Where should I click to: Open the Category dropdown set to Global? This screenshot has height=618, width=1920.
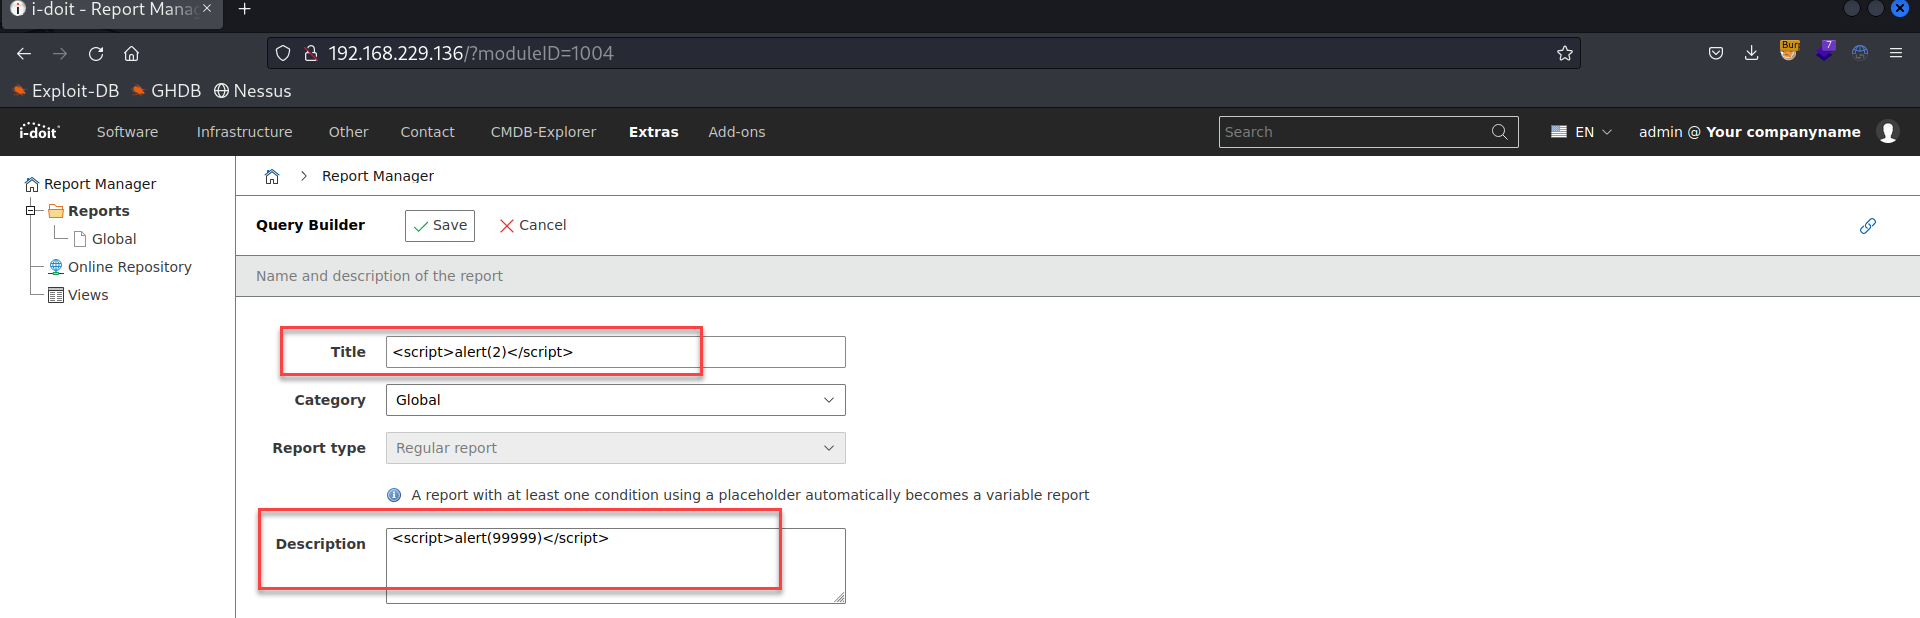(615, 400)
